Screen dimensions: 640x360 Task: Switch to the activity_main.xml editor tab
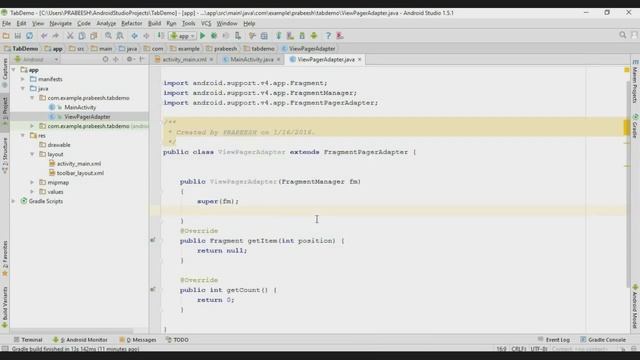pyautogui.click(x=184, y=60)
